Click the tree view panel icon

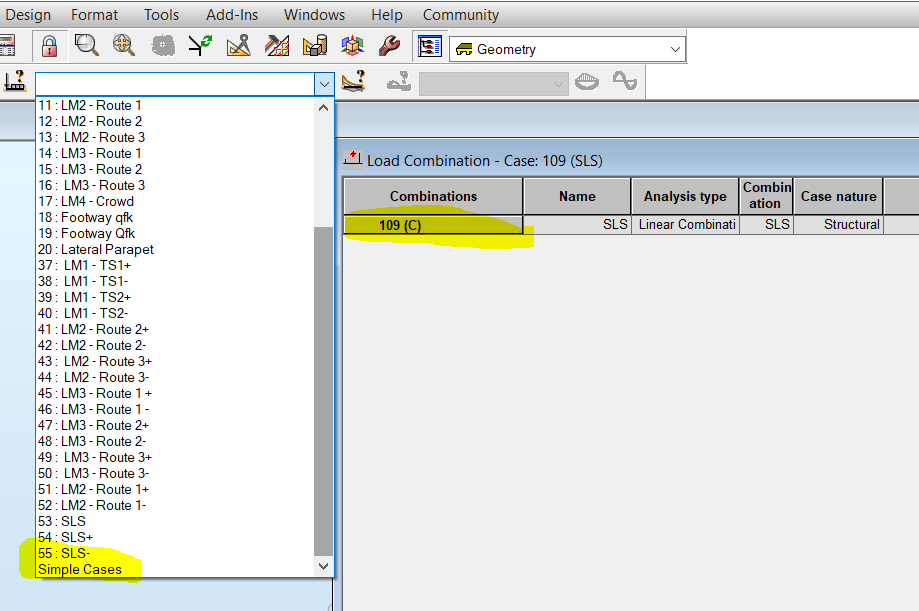pyautogui.click(x=429, y=45)
